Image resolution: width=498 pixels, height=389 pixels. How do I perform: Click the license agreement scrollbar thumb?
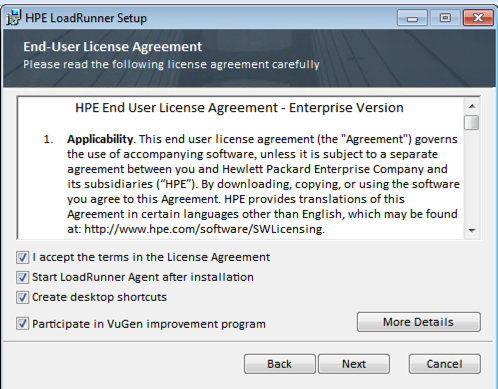click(472, 122)
